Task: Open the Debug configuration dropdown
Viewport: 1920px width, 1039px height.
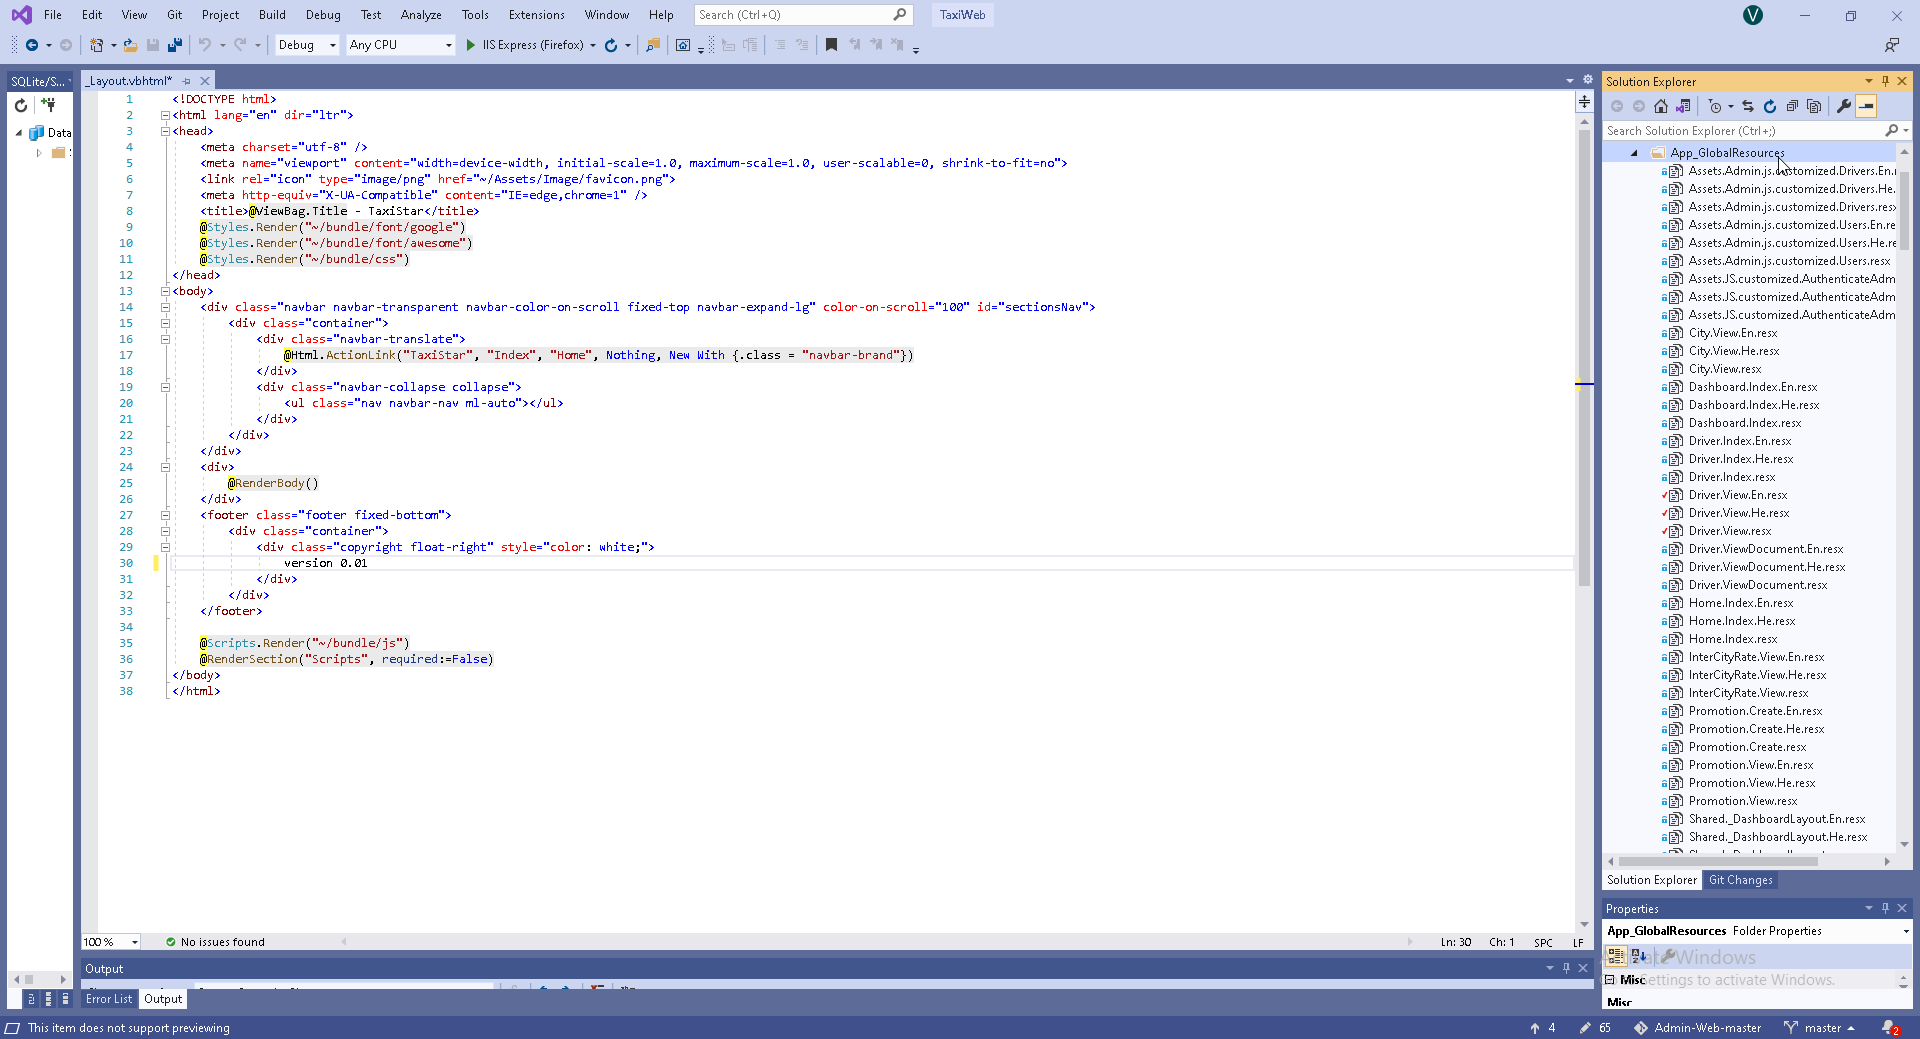Action: pyautogui.click(x=307, y=45)
